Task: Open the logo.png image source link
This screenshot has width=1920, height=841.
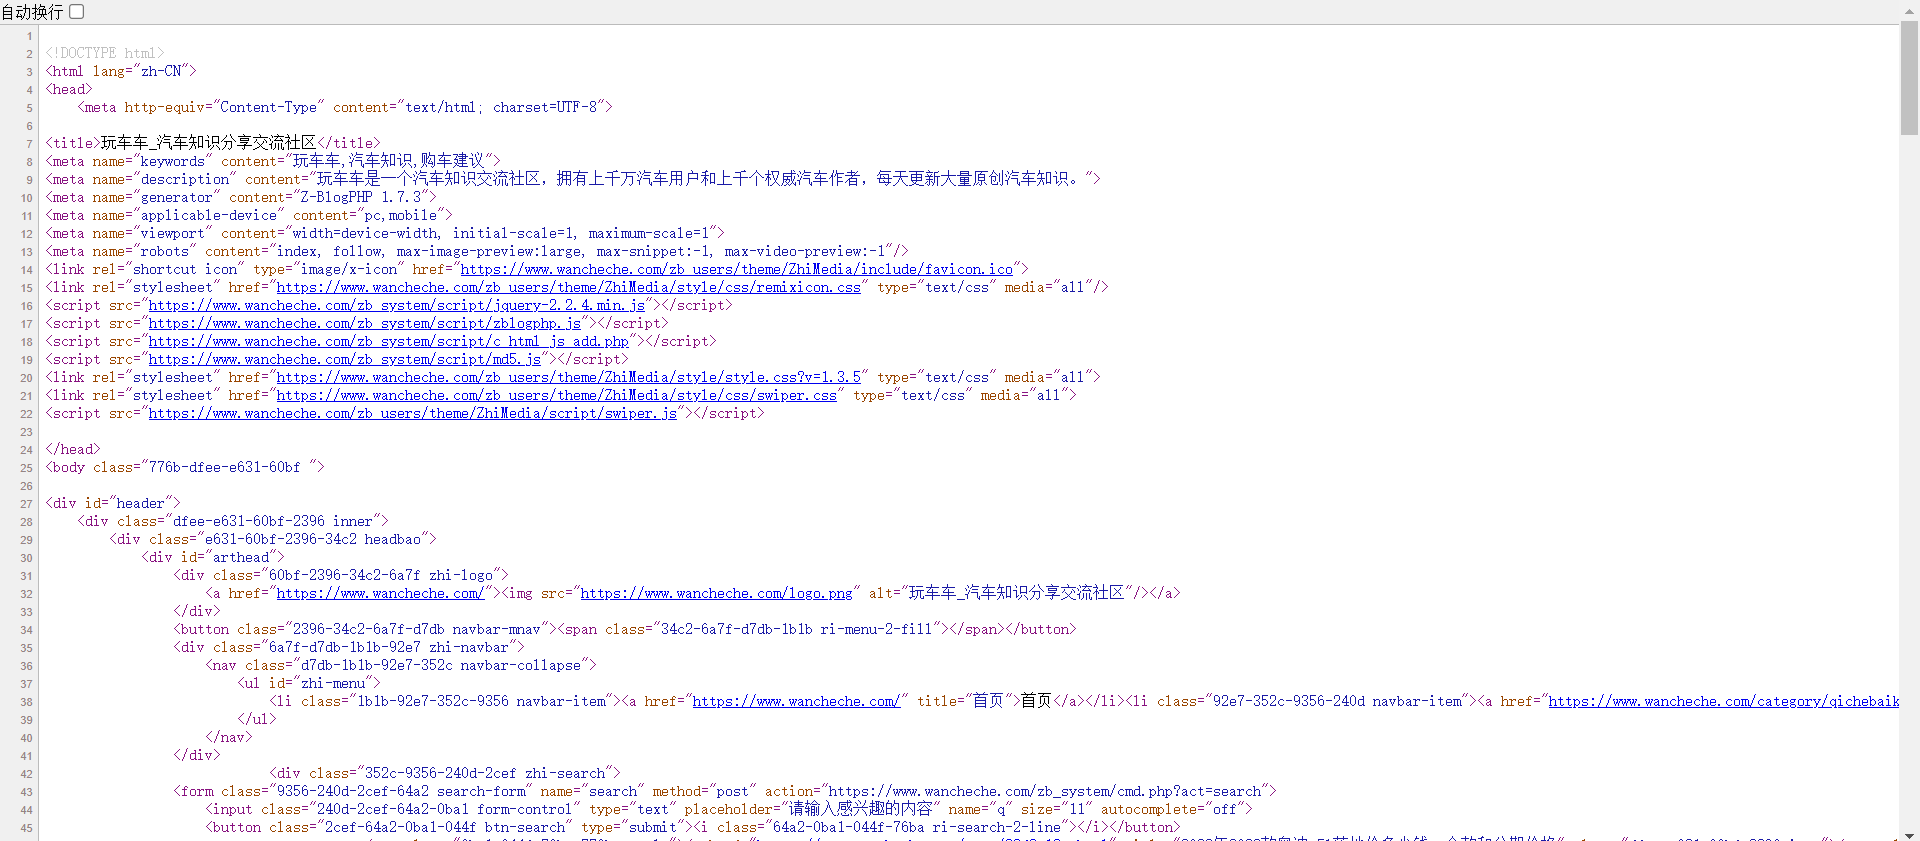Action: [717, 593]
